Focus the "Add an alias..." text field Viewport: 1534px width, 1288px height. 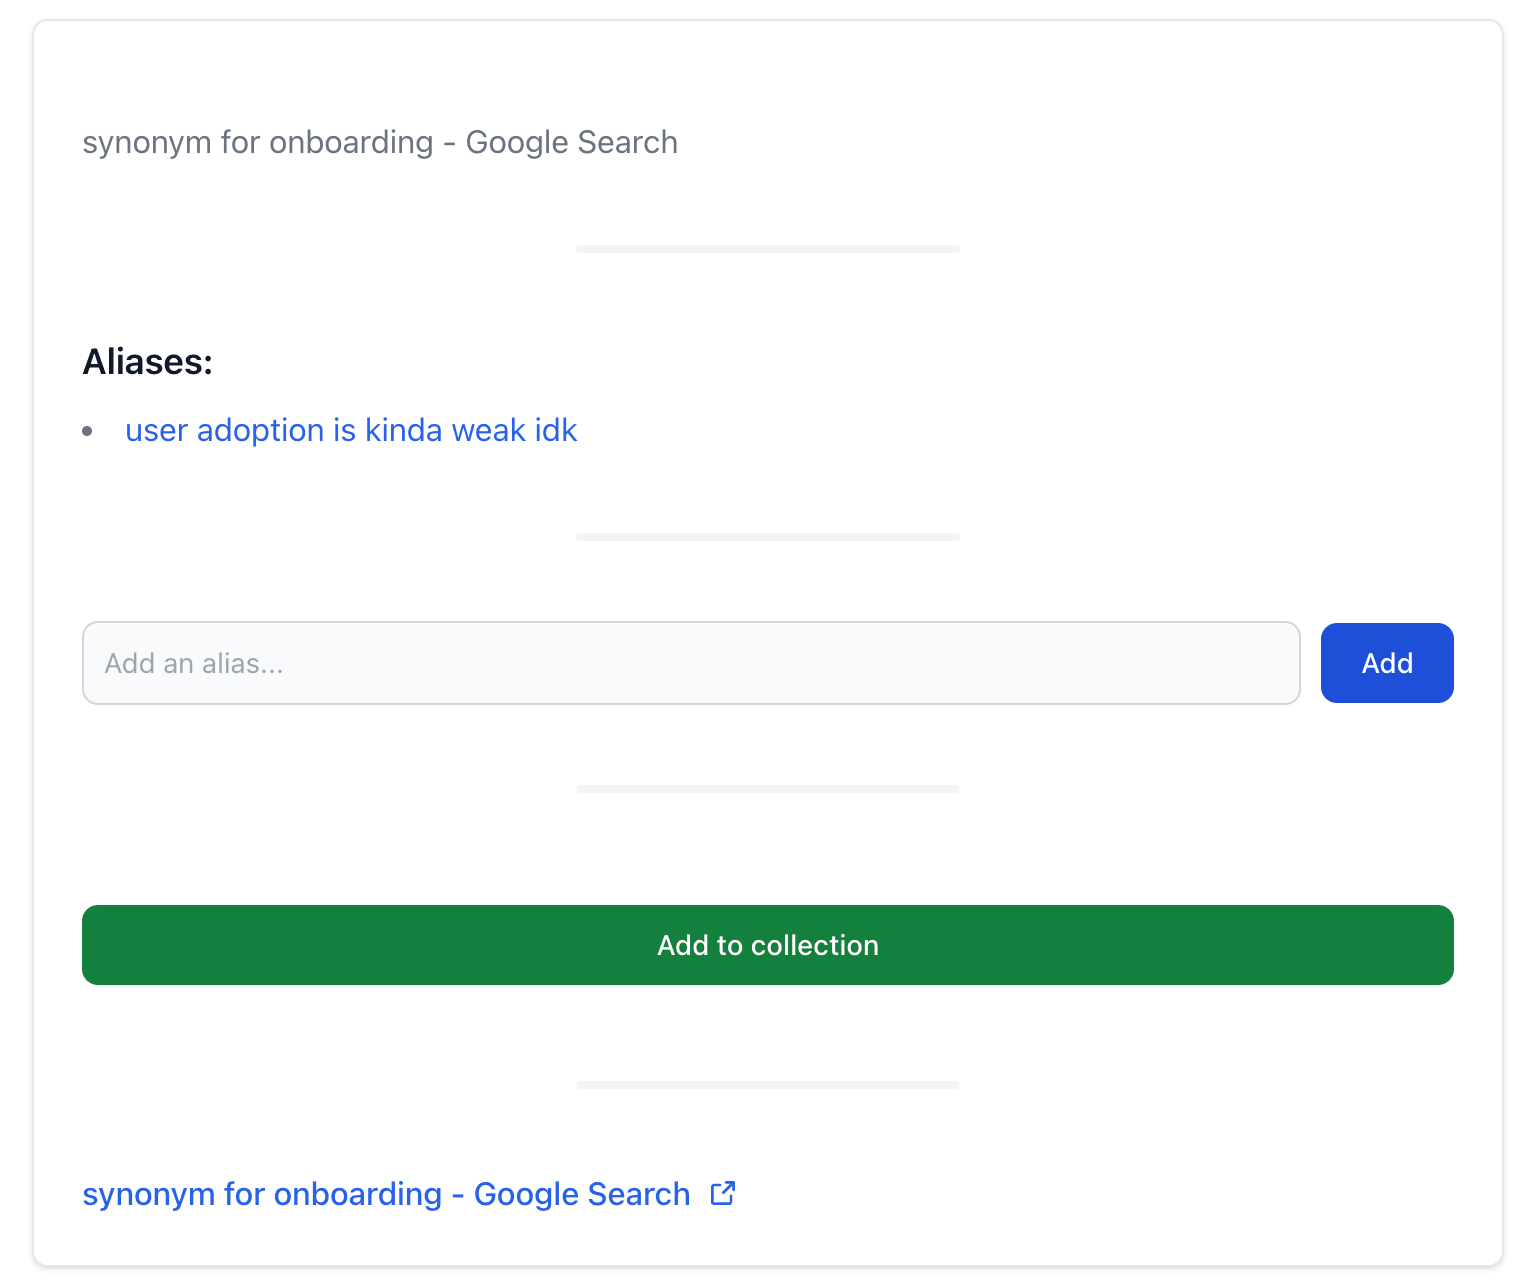tap(690, 663)
